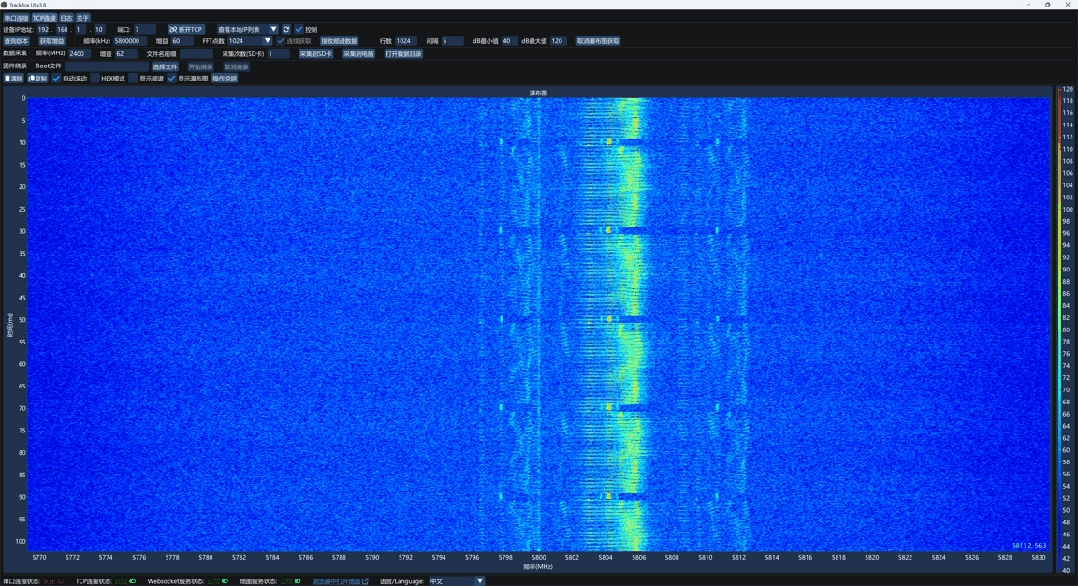Click the 端口 port input field
Image resolution: width=1078 pixels, height=586 pixels.
click(x=144, y=30)
